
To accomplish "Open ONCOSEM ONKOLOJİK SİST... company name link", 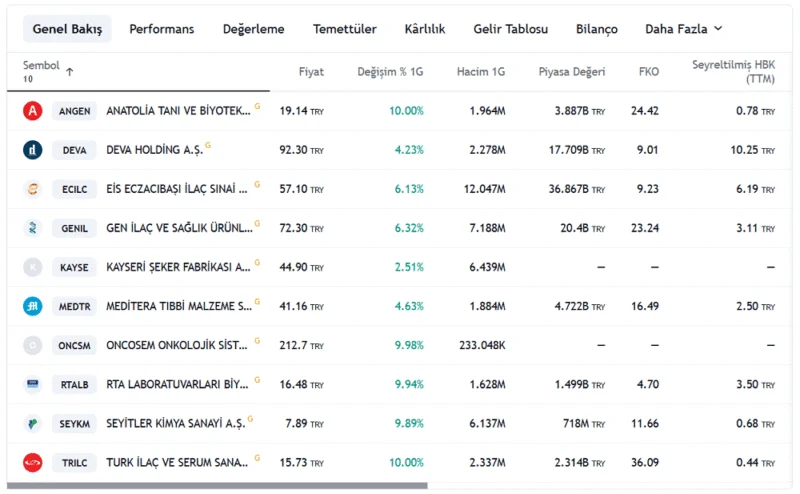I will click(177, 345).
